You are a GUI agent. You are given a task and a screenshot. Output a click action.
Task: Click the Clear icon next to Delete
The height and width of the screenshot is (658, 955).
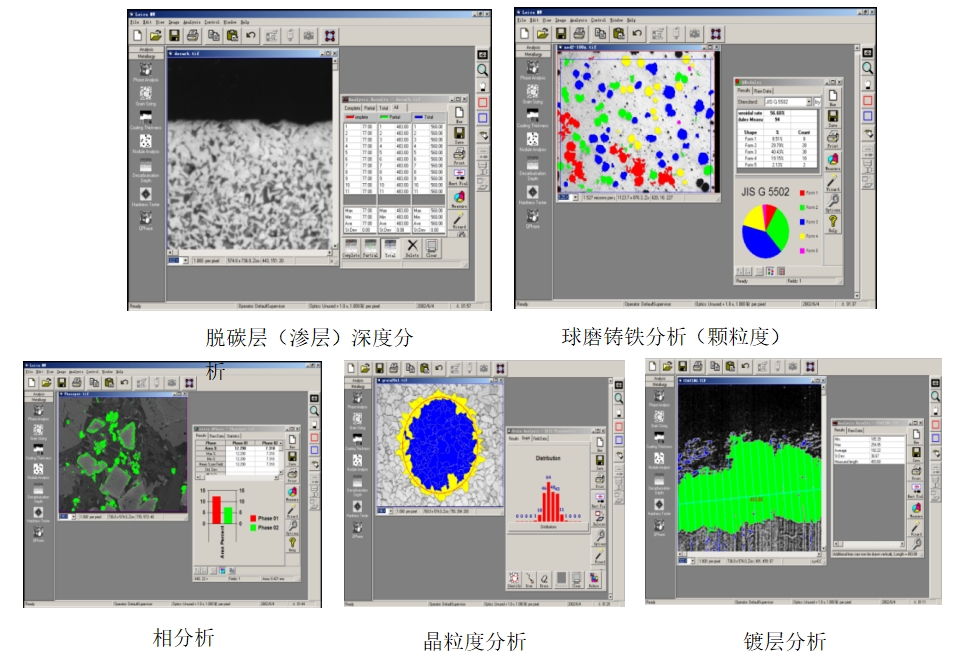[432, 248]
